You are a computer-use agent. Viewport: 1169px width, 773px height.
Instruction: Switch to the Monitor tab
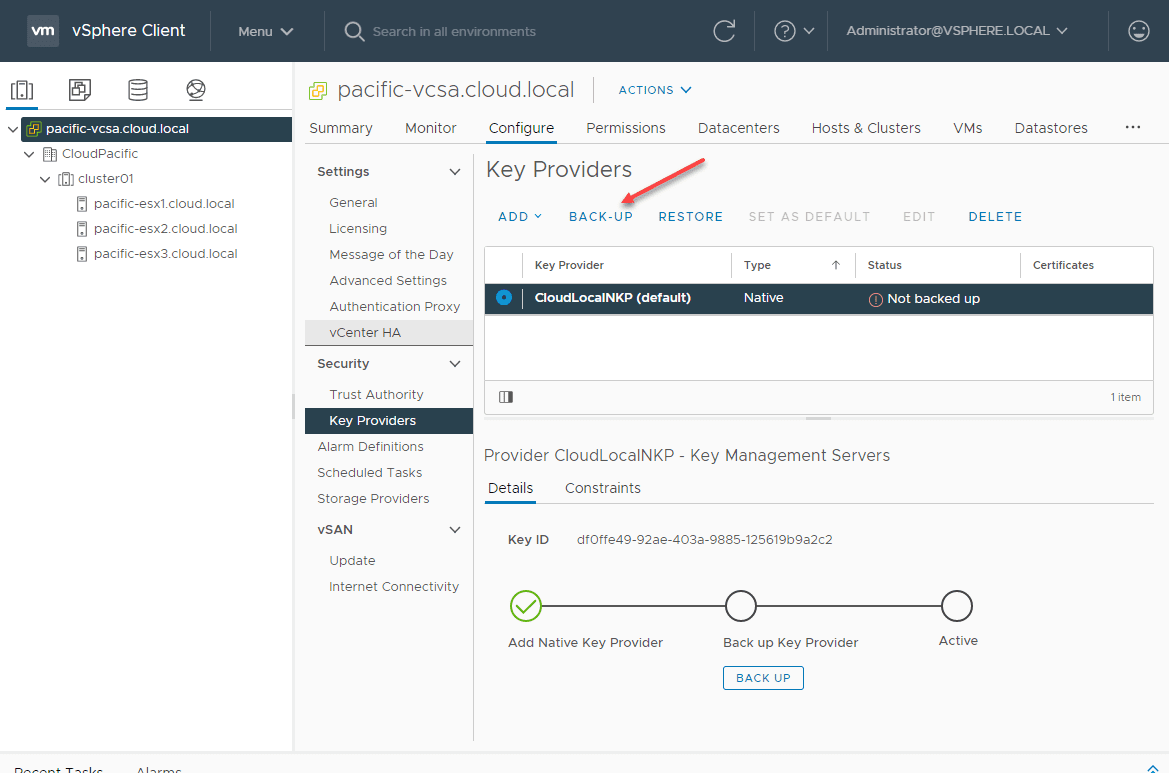pos(430,128)
